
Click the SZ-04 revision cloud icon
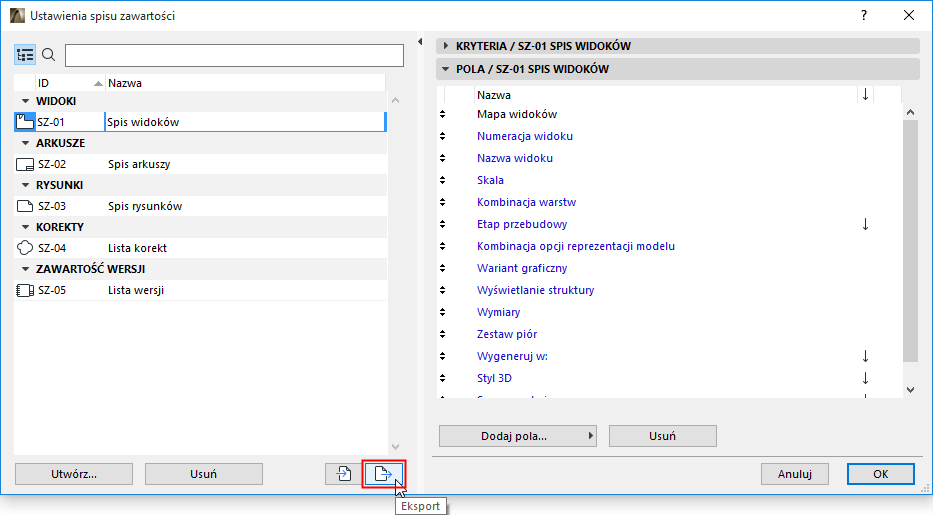point(24,248)
